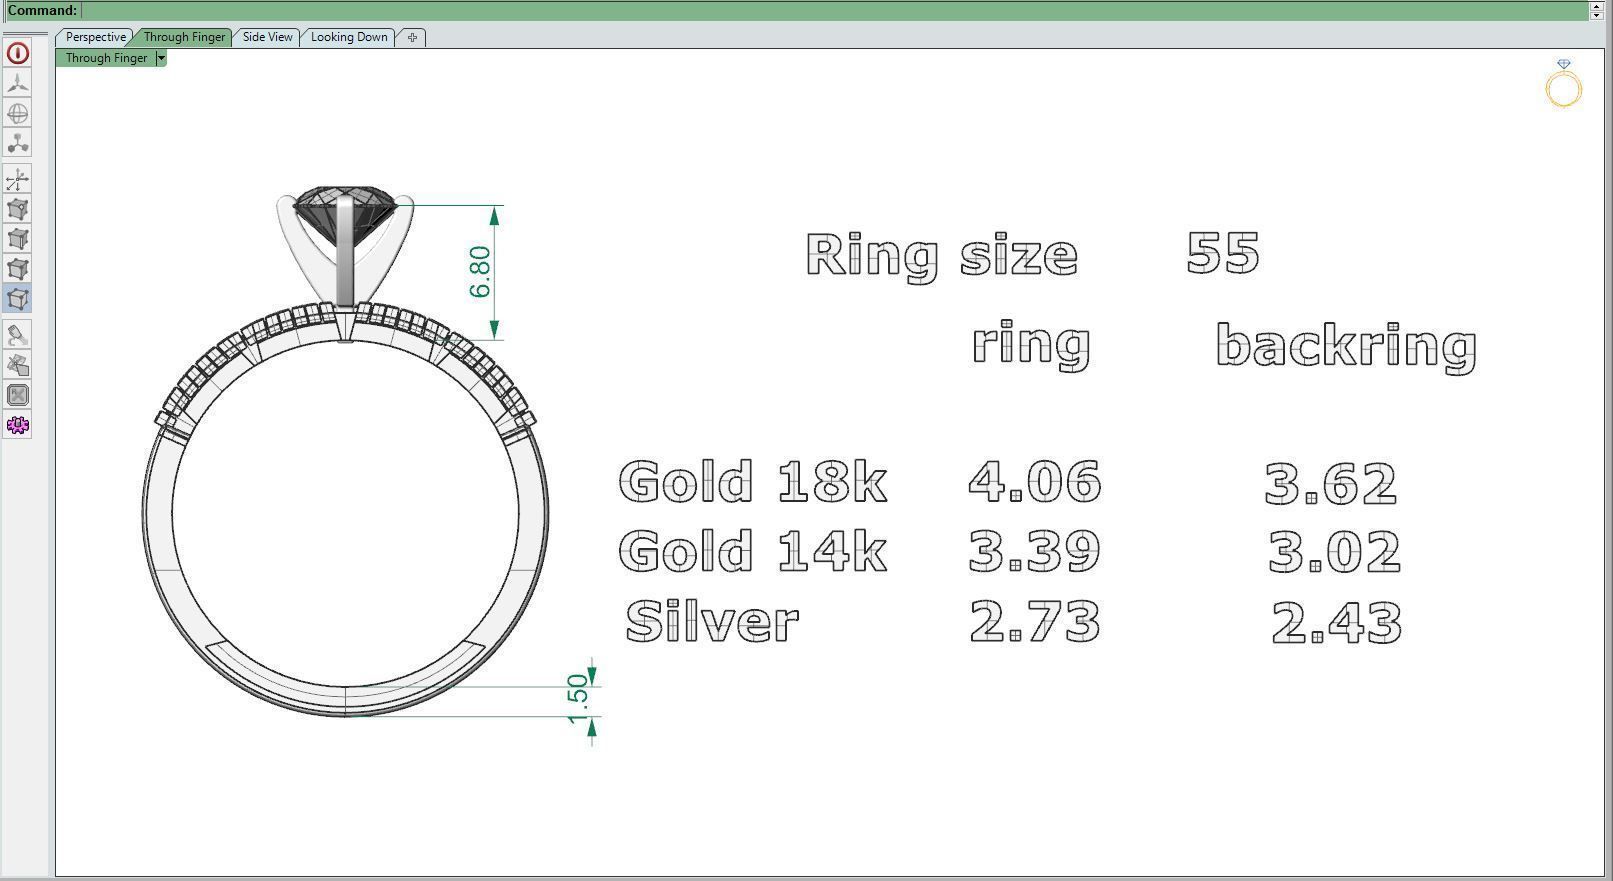Switch to the Side View tab
Image resolution: width=1613 pixels, height=881 pixels.
tap(268, 37)
